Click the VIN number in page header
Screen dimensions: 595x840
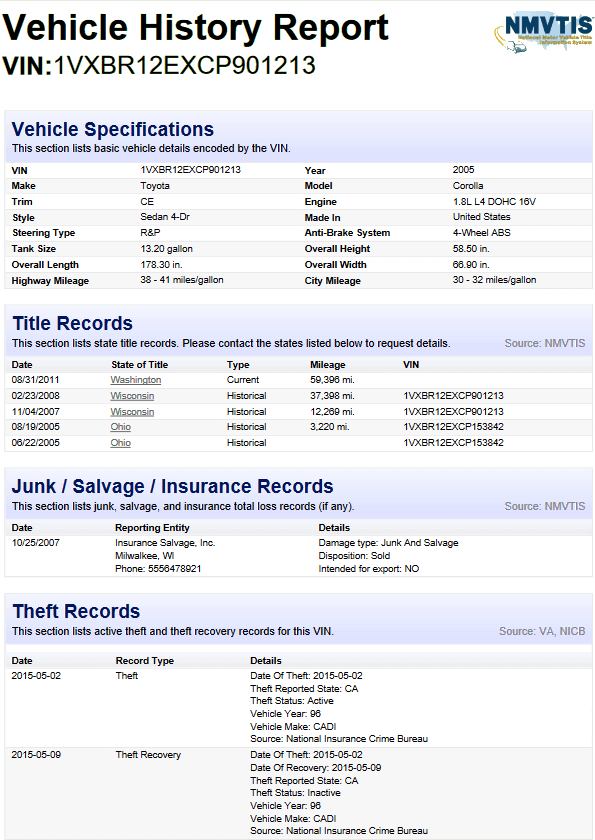click(x=185, y=65)
